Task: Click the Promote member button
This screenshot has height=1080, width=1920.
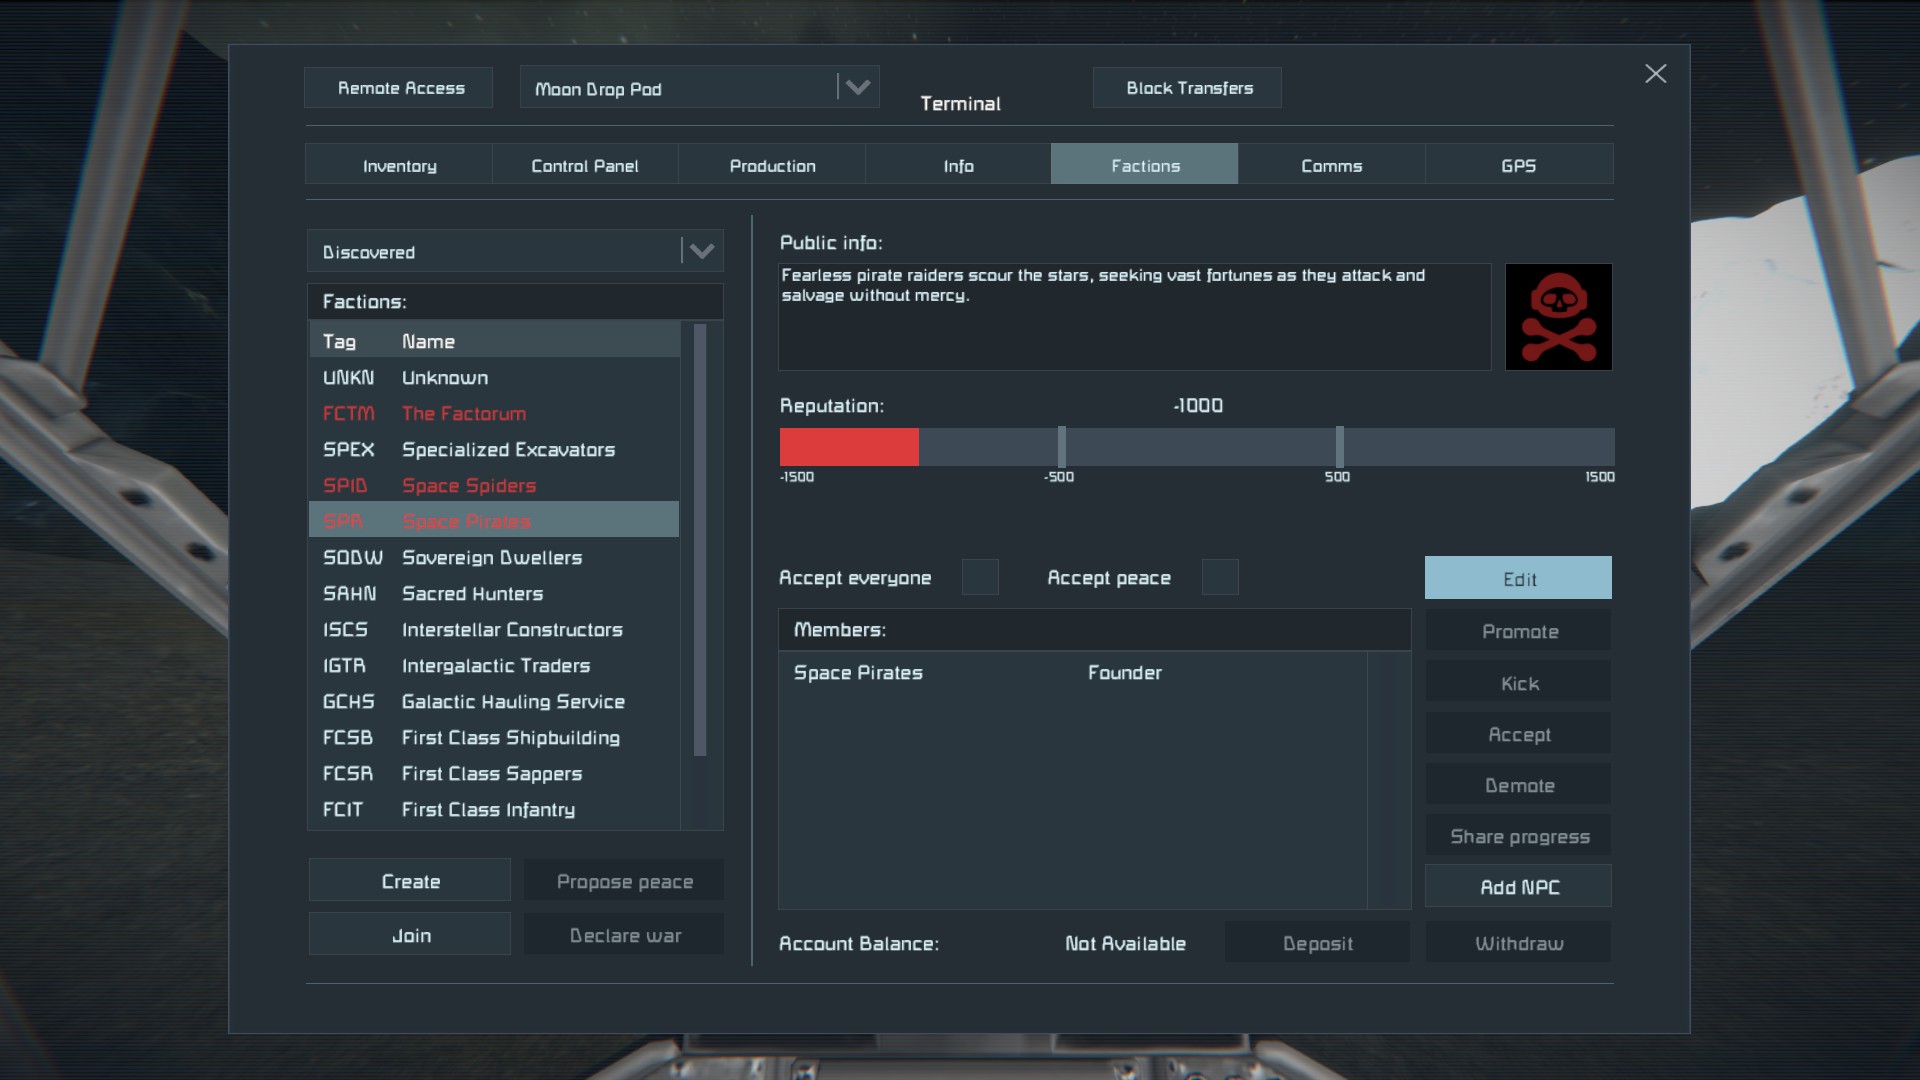Action: coord(1518,630)
